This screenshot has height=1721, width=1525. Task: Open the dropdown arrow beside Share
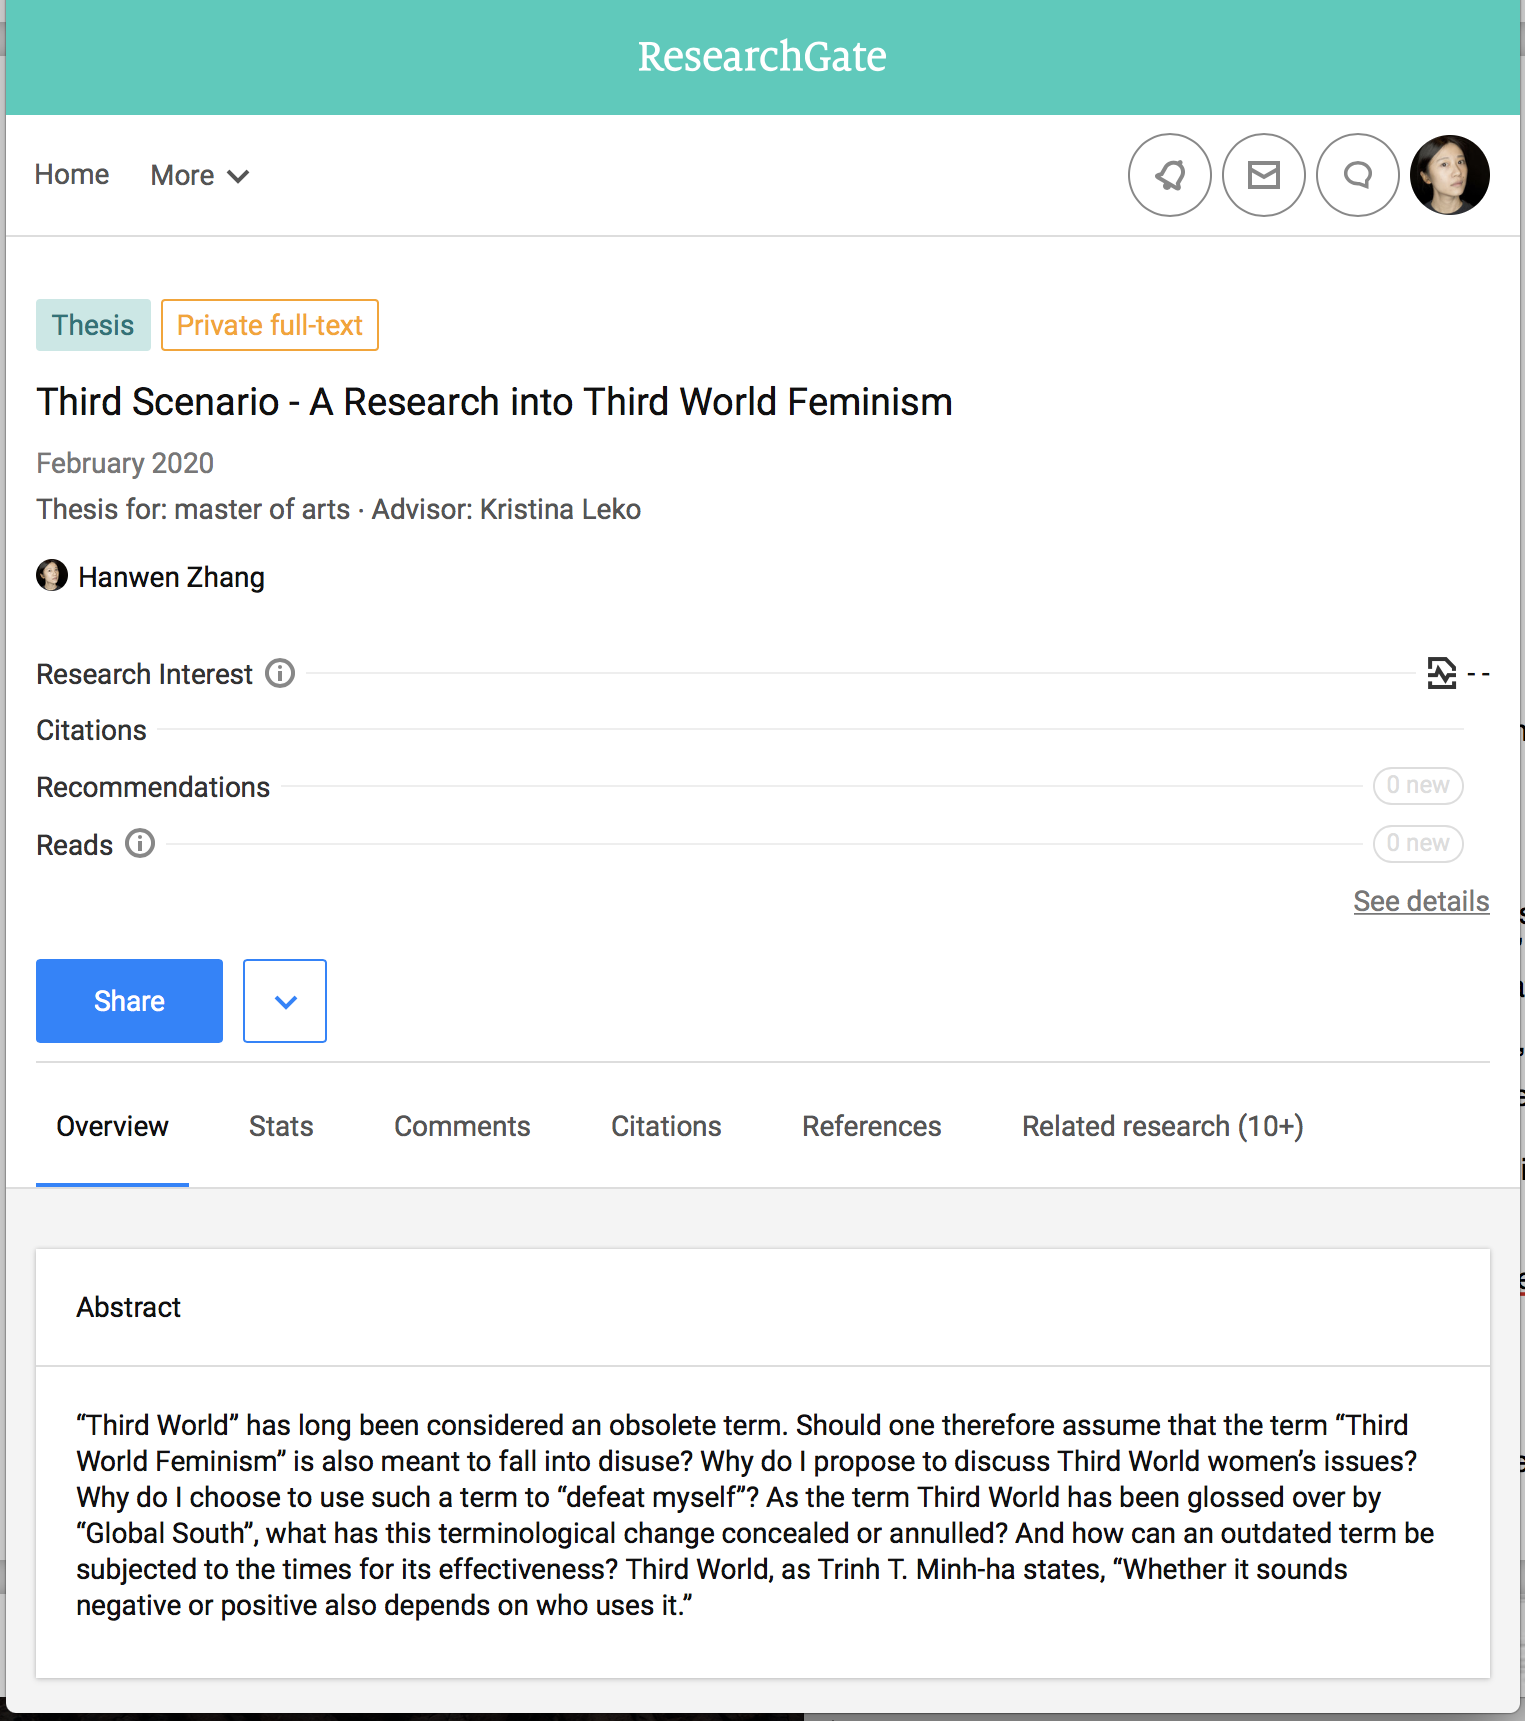(285, 1001)
